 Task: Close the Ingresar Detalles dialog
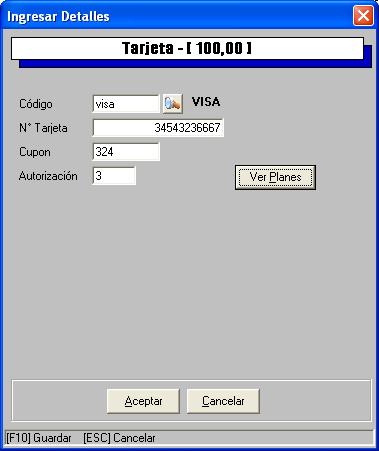pos(363,16)
